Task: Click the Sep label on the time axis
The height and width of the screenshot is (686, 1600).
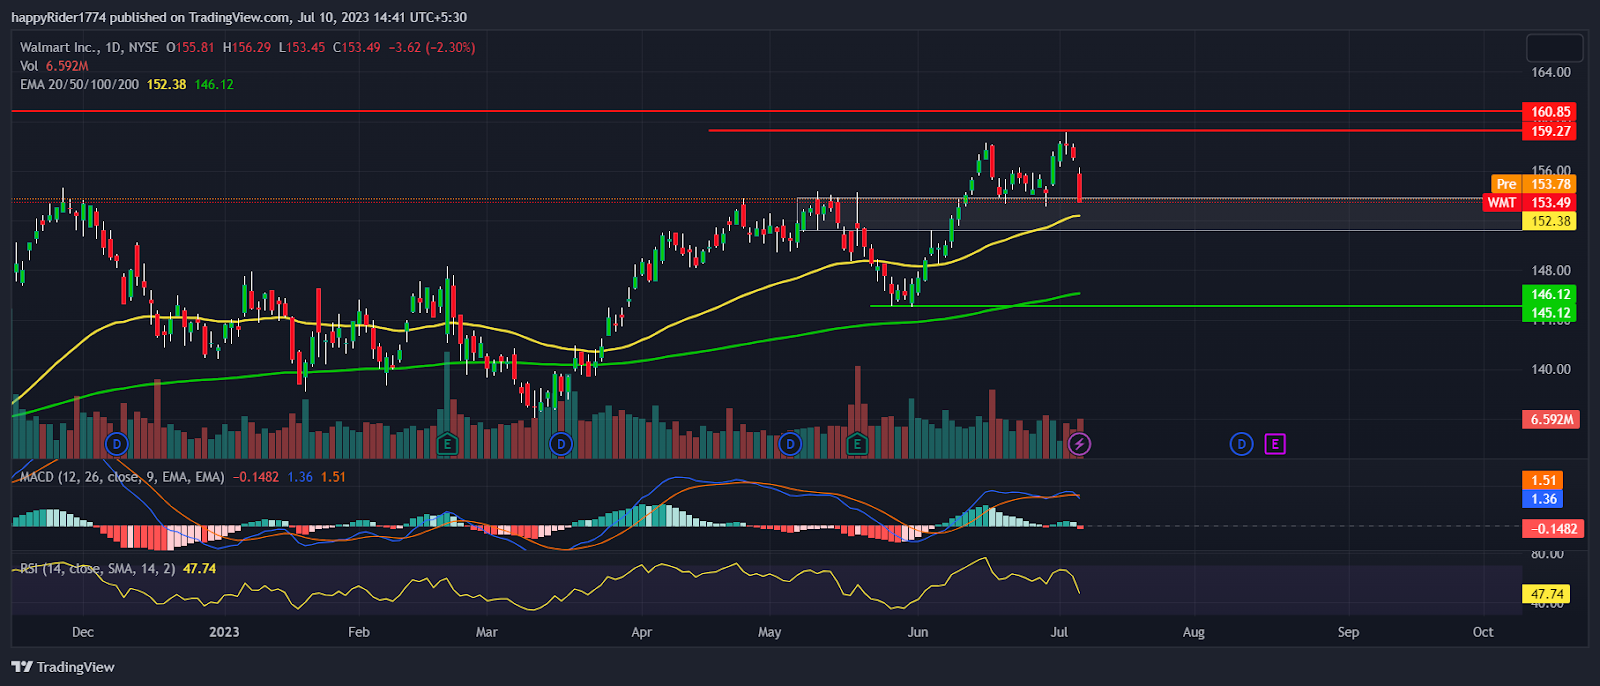Action: tap(1349, 632)
